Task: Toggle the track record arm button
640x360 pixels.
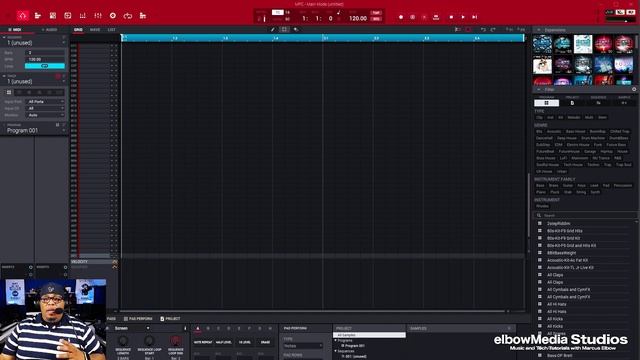Action: (58, 76)
